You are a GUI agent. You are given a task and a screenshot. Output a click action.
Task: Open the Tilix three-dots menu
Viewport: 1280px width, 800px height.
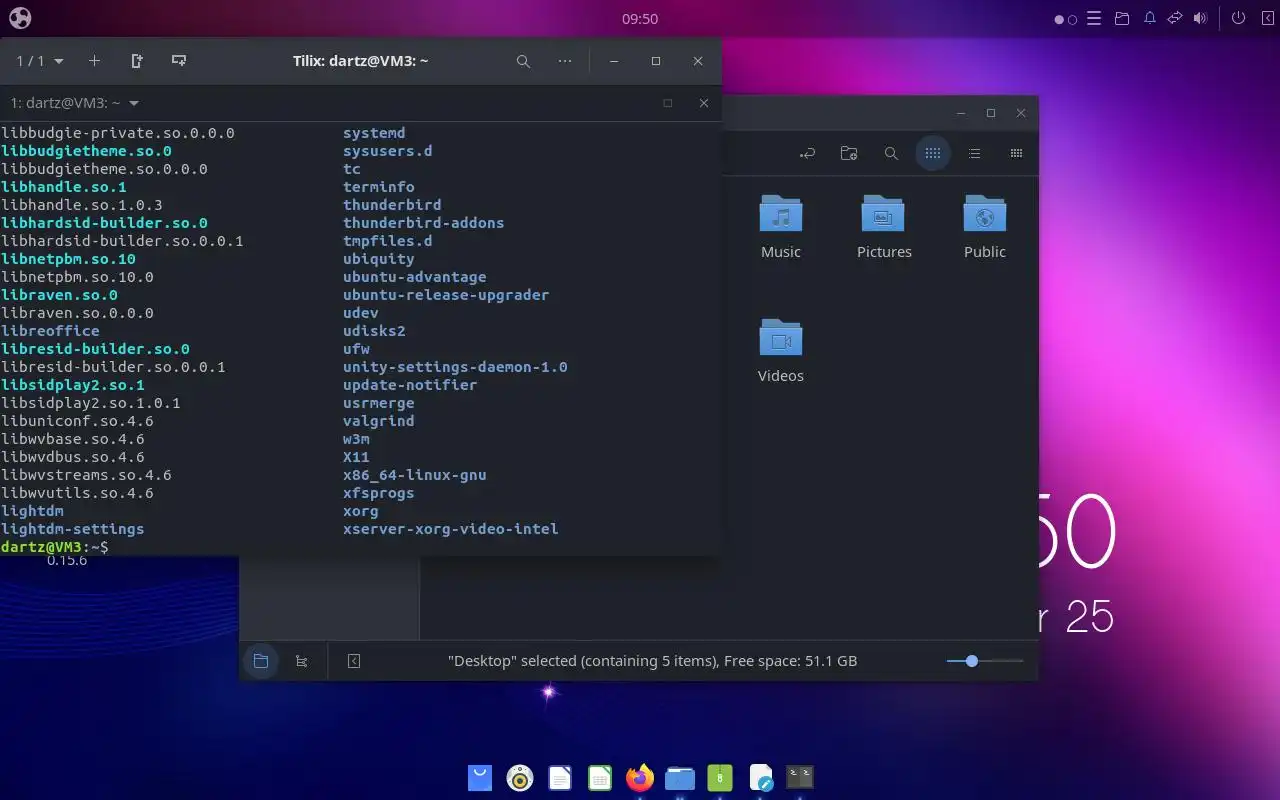point(565,61)
